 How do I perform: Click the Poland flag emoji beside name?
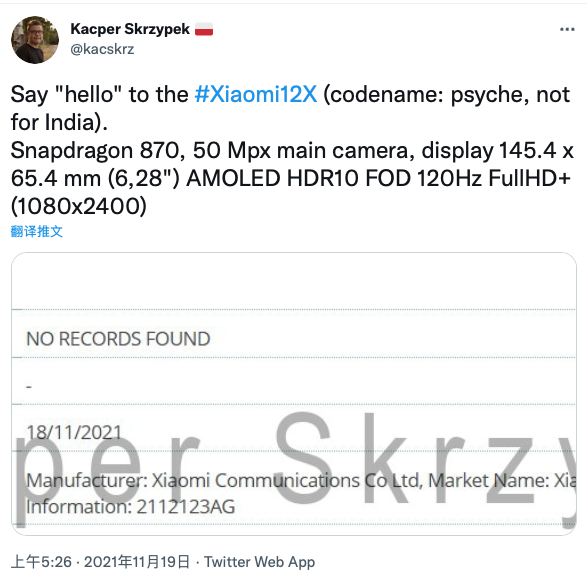[x=204, y=29]
